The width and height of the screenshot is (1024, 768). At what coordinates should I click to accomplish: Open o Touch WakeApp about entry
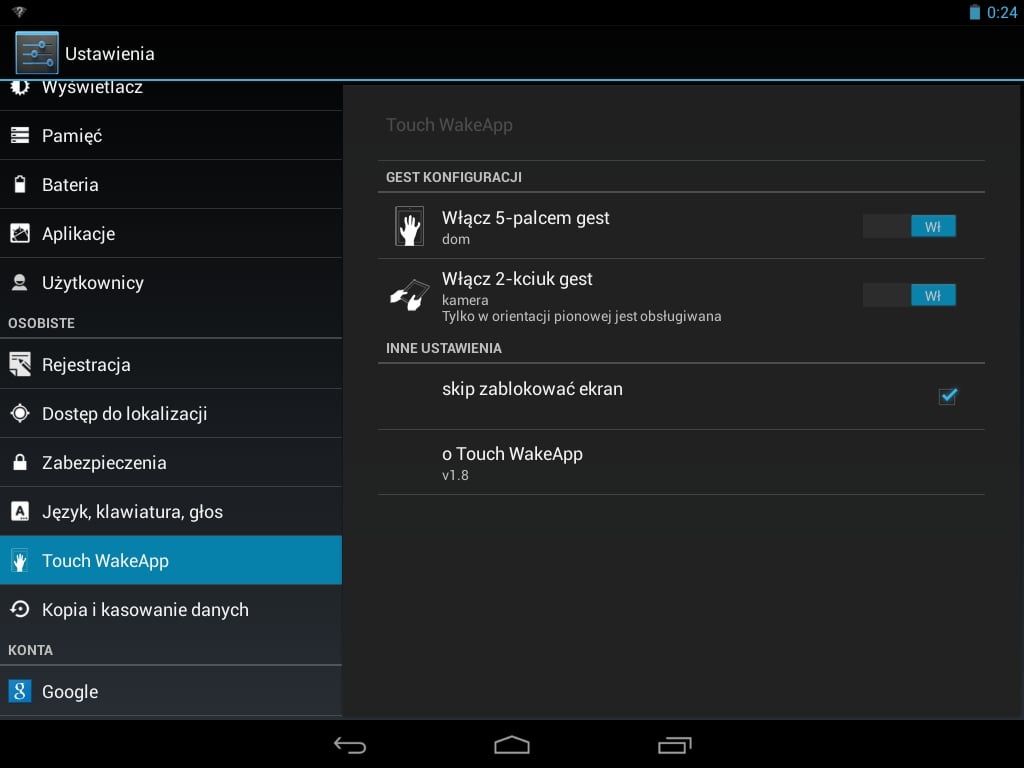[681, 462]
